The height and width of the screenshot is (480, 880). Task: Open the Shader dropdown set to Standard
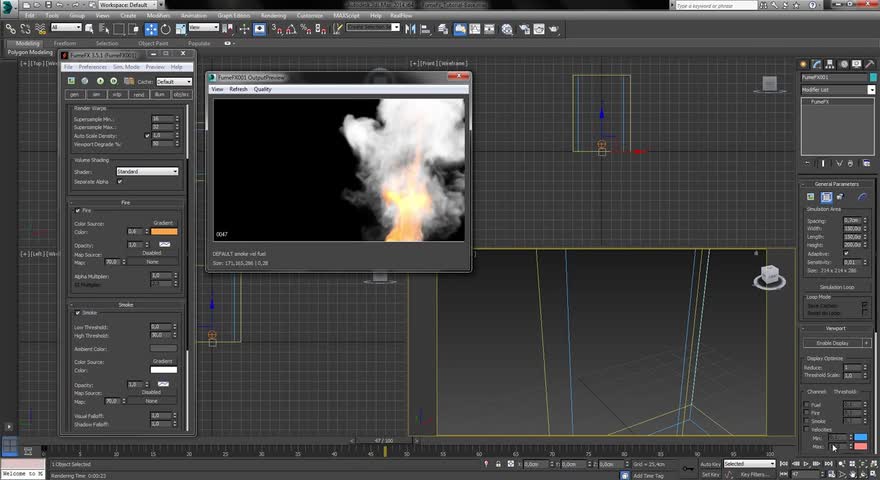pyautogui.click(x=147, y=172)
